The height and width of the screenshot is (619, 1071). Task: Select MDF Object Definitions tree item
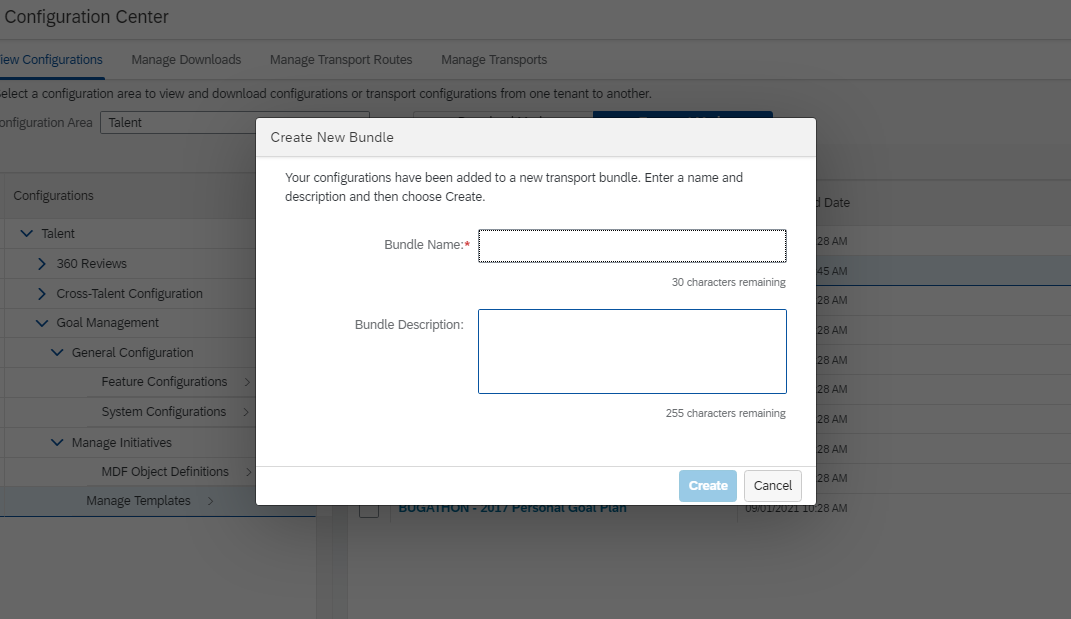click(x=165, y=472)
